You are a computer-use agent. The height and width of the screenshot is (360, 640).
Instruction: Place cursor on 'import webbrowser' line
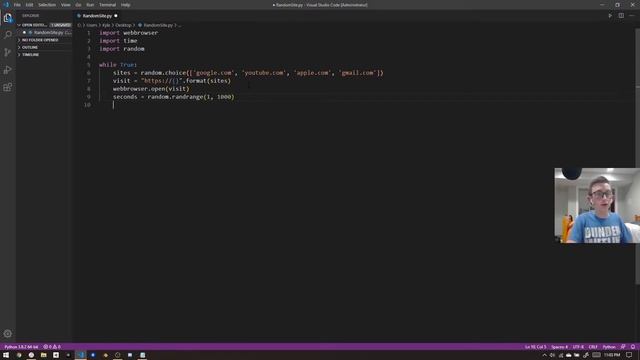129,33
